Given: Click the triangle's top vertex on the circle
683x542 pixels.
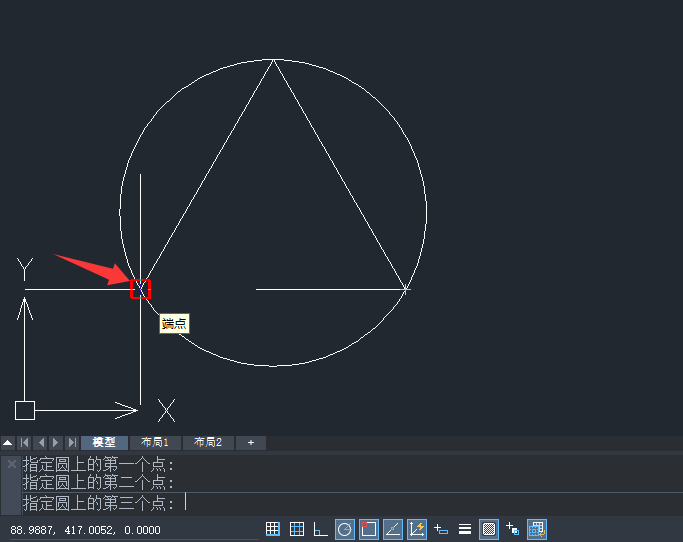Looking at the screenshot, I should pyautogui.click(x=274, y=60).
